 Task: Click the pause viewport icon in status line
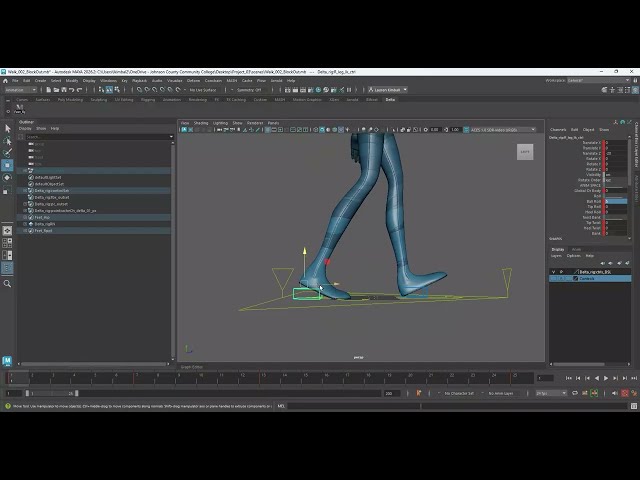[349, 90]
